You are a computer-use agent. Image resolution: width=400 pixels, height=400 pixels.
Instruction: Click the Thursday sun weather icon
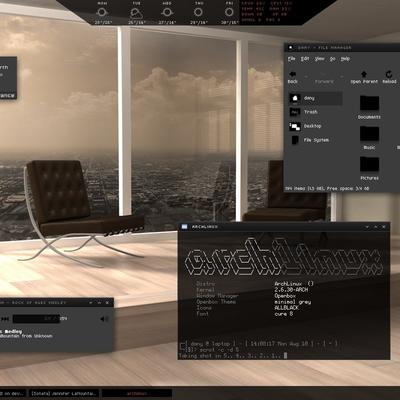tap(198, 13)
